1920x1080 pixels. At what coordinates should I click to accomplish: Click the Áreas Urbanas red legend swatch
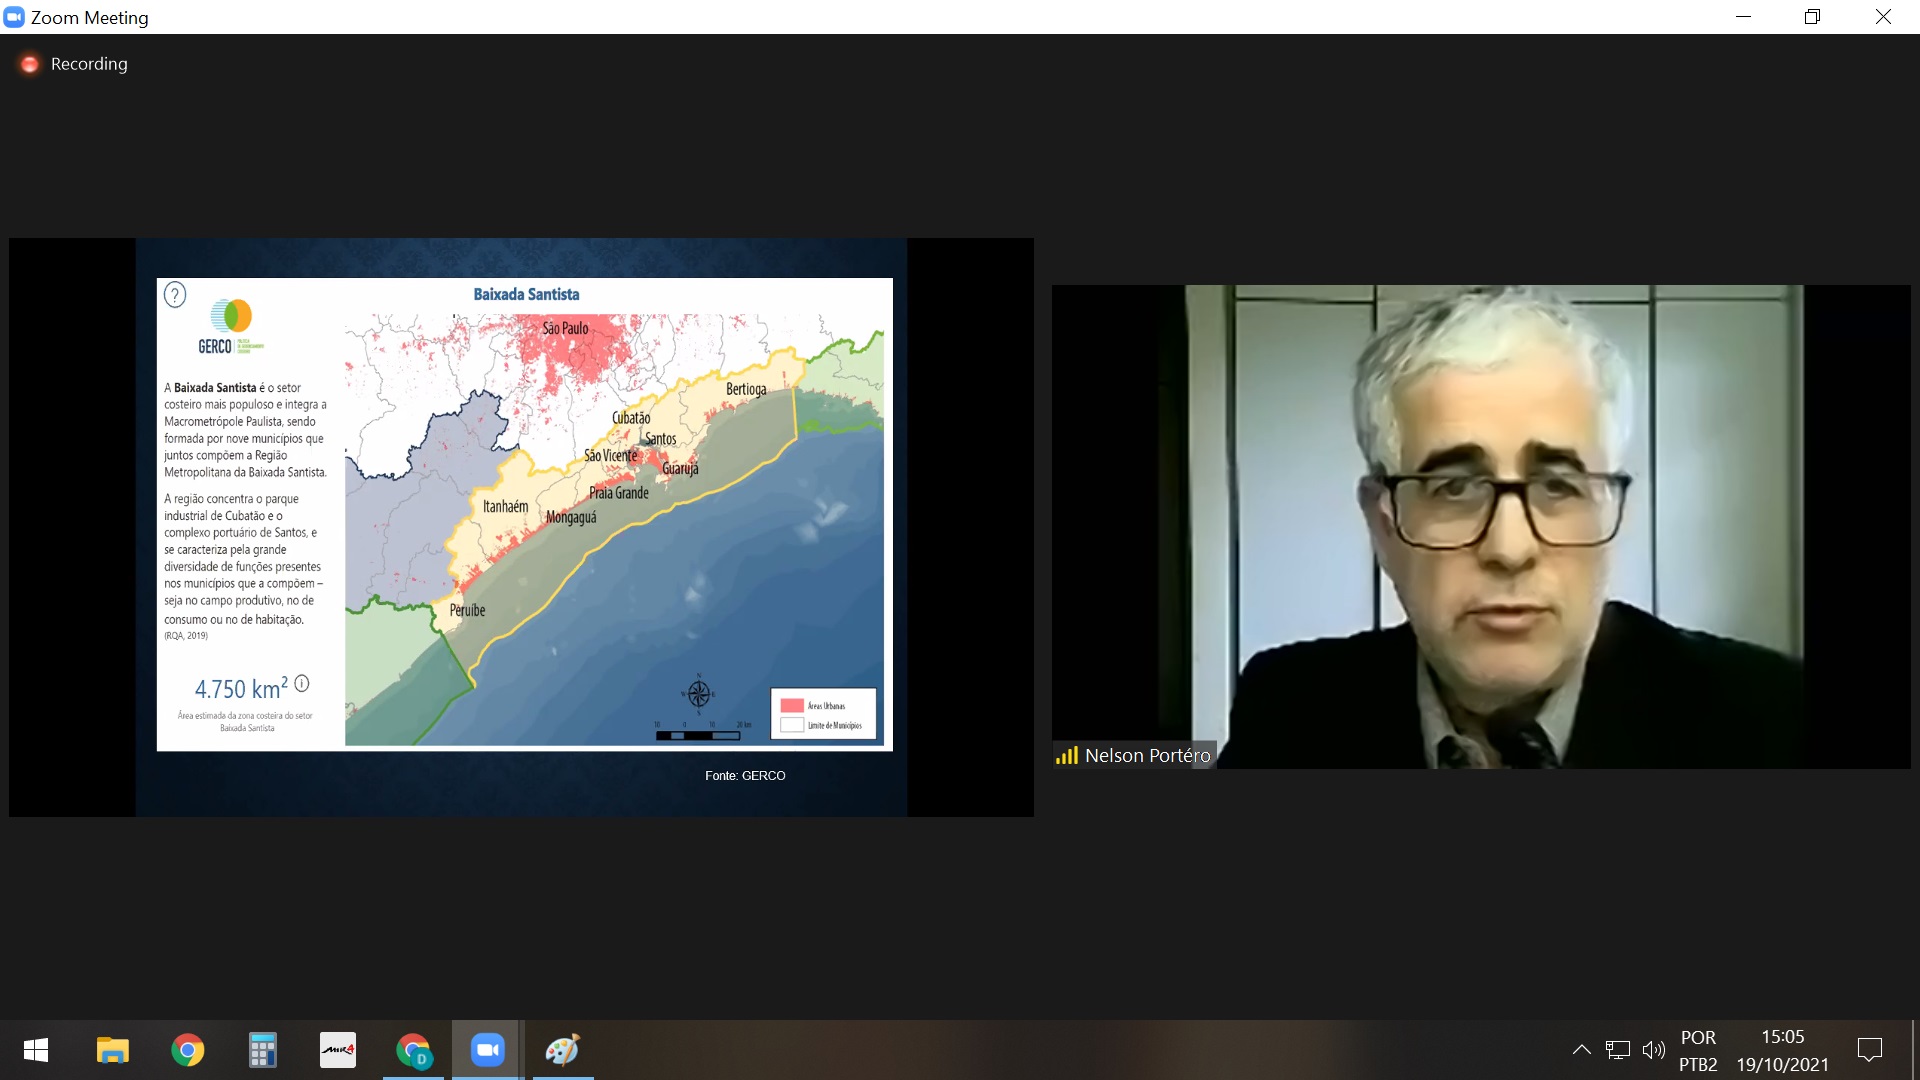792,706
